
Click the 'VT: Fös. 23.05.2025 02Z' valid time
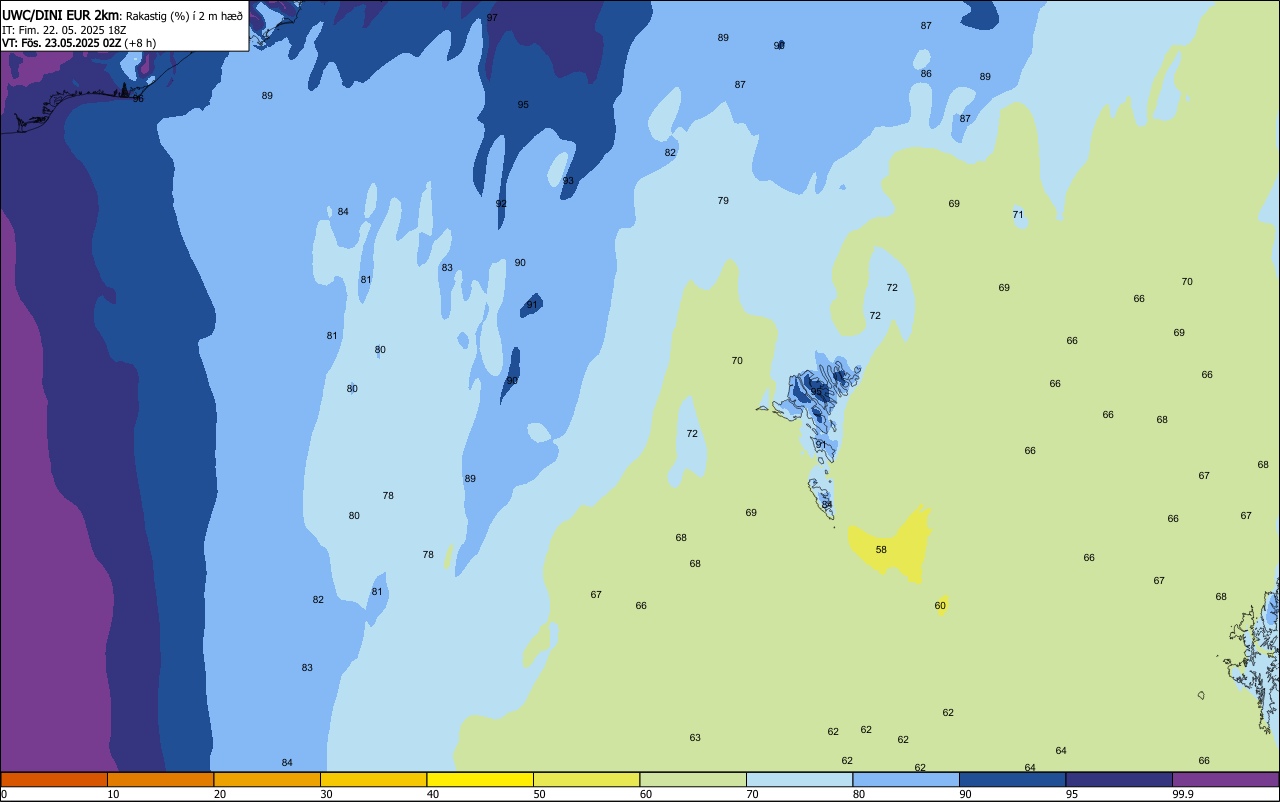click(61, 43)
